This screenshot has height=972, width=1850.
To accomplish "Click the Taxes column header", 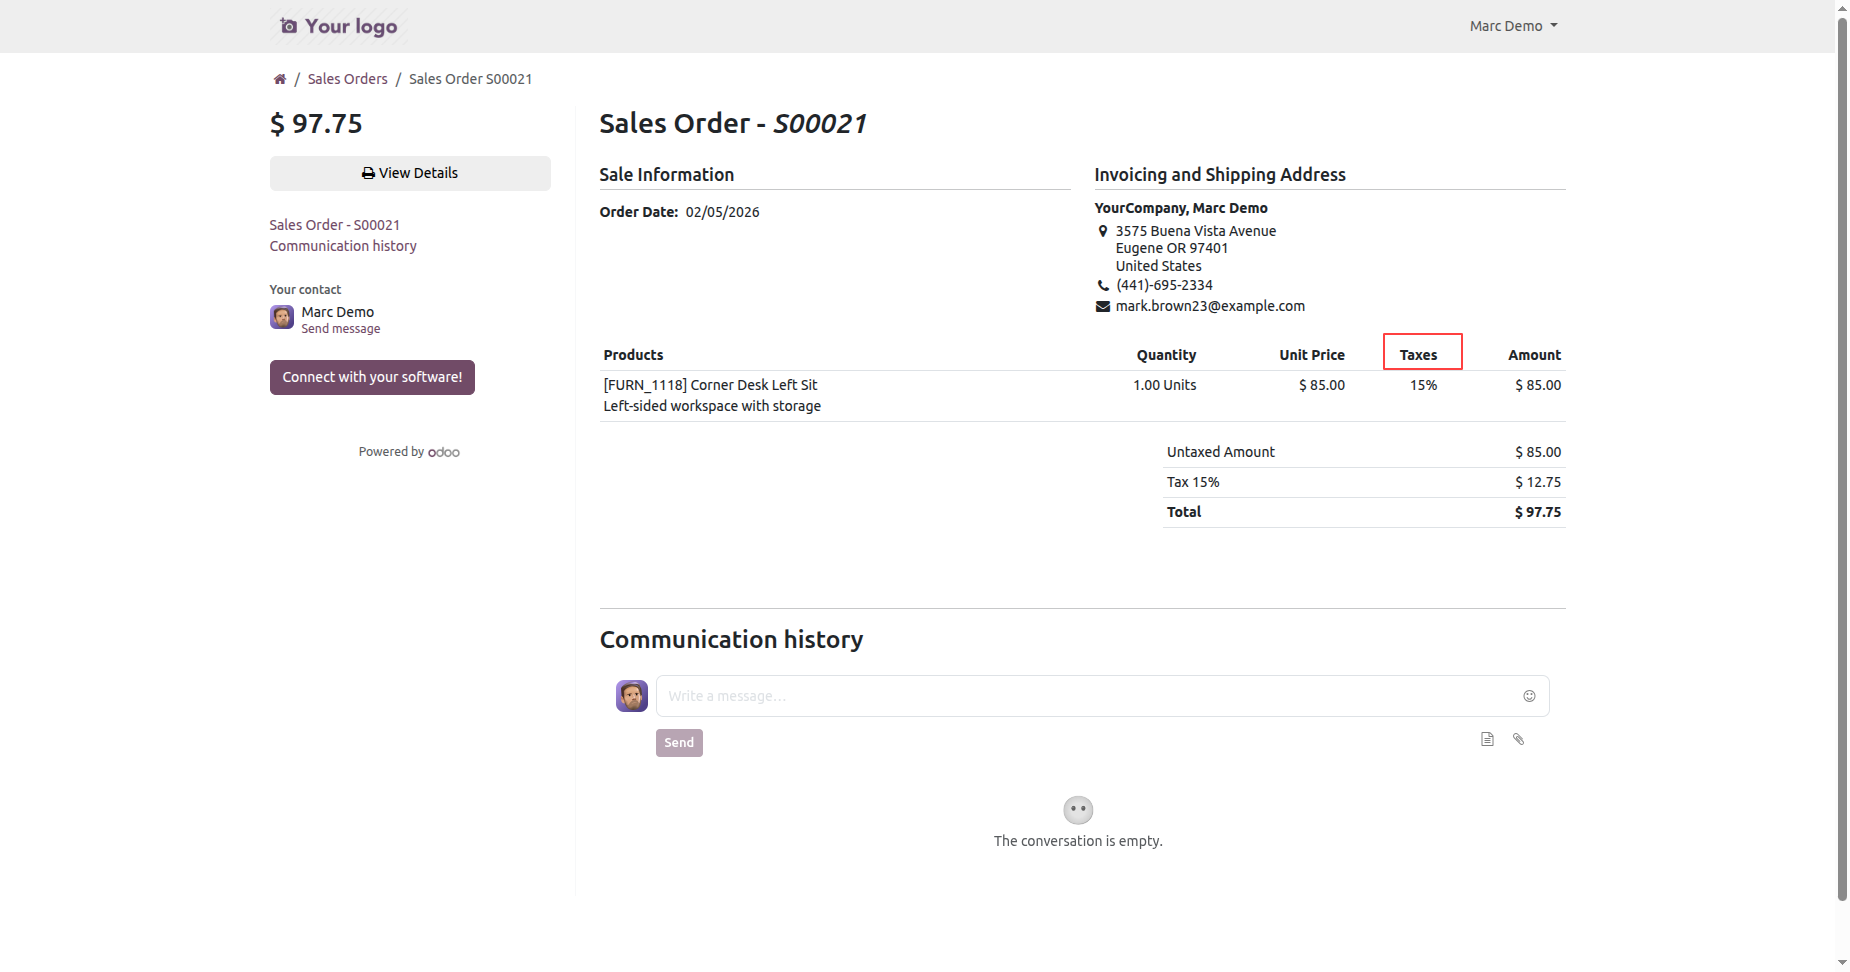I will tap(1418, 355).
